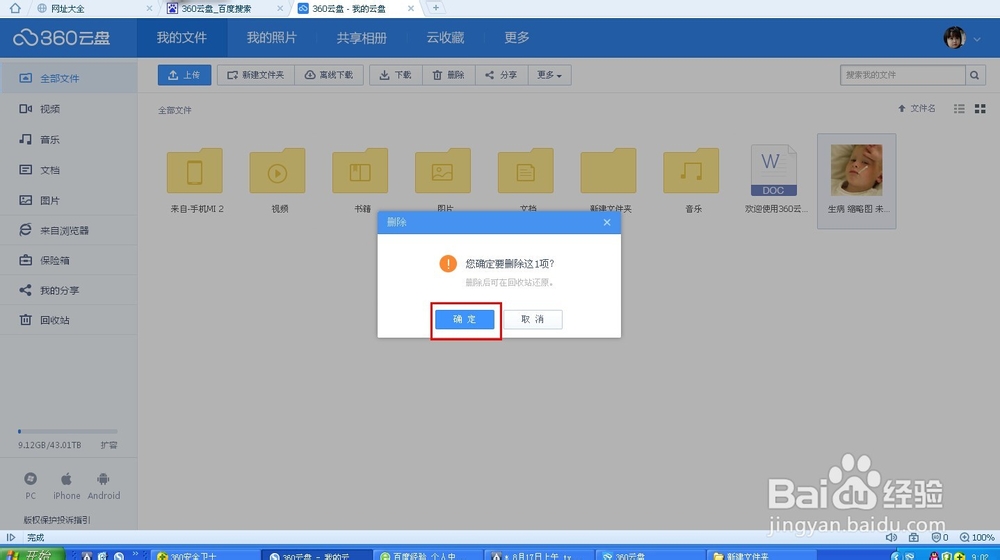Open 来自浏览器 in the sidebar

click(x=68, y=230)
